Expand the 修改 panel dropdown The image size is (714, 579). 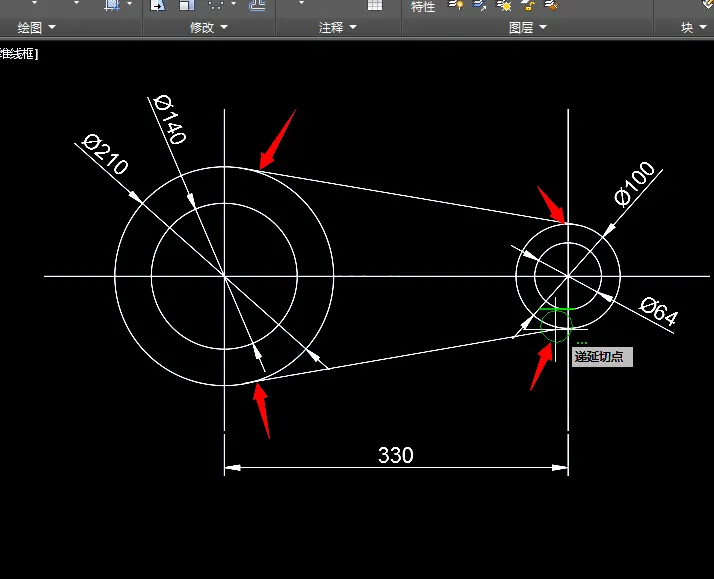209,27
